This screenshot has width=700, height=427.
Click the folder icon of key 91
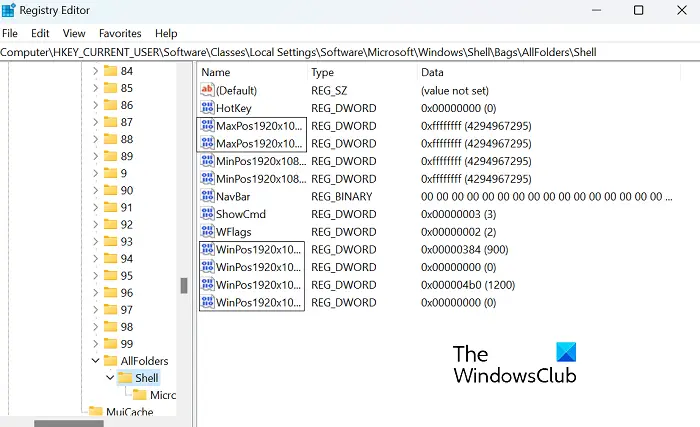(110, 207)
